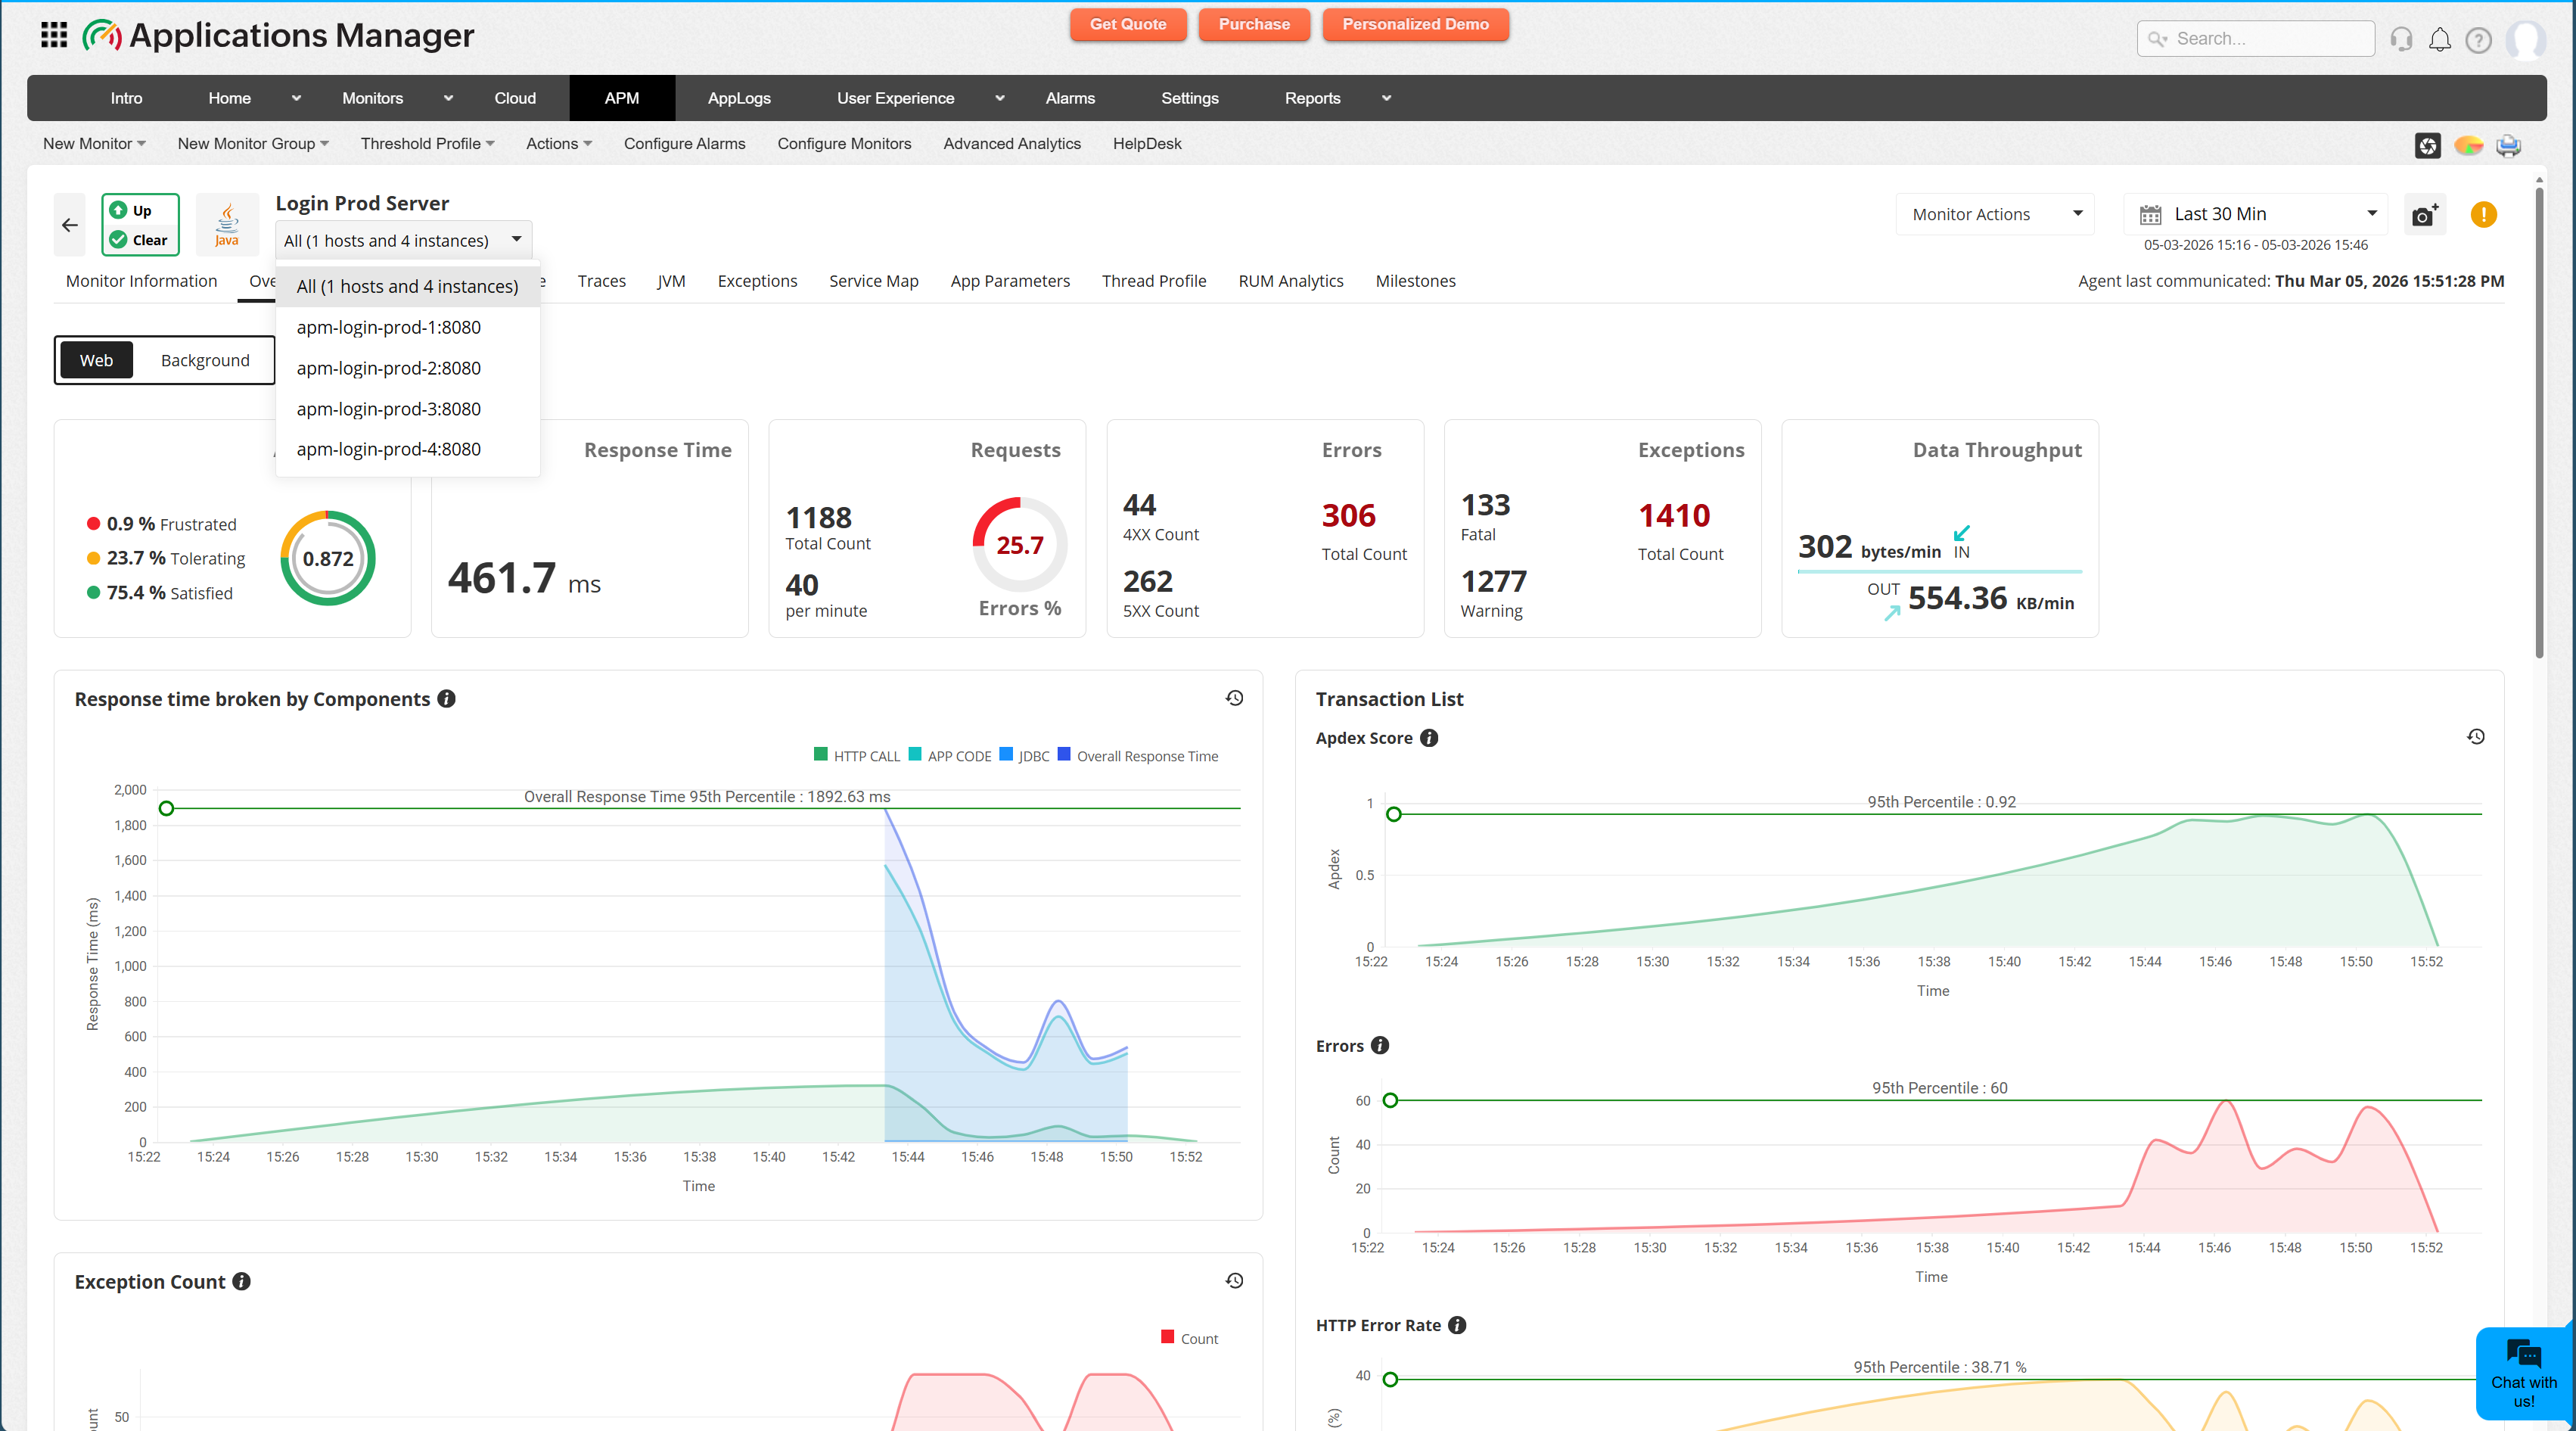Open New Monitor dropdown

click(x=94, y=144)
